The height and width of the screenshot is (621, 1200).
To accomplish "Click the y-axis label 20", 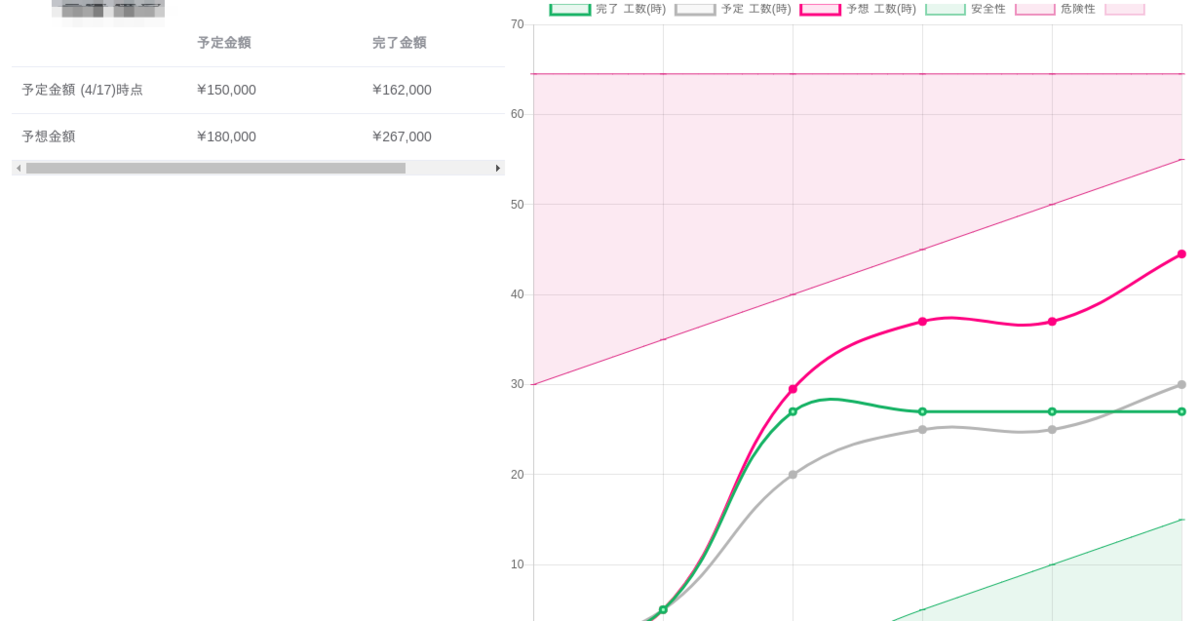I will (517, 474).
